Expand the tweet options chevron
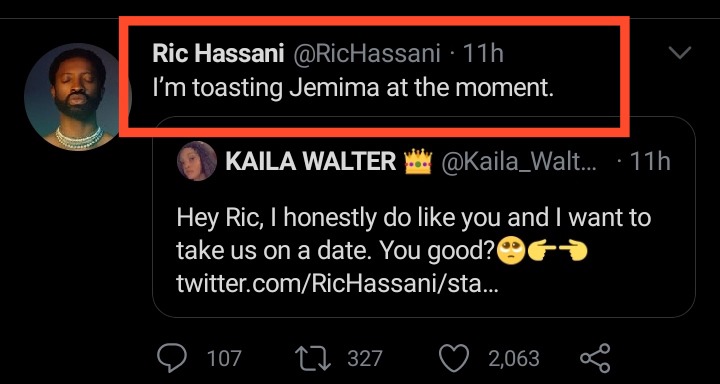 [x=680, y=53]
